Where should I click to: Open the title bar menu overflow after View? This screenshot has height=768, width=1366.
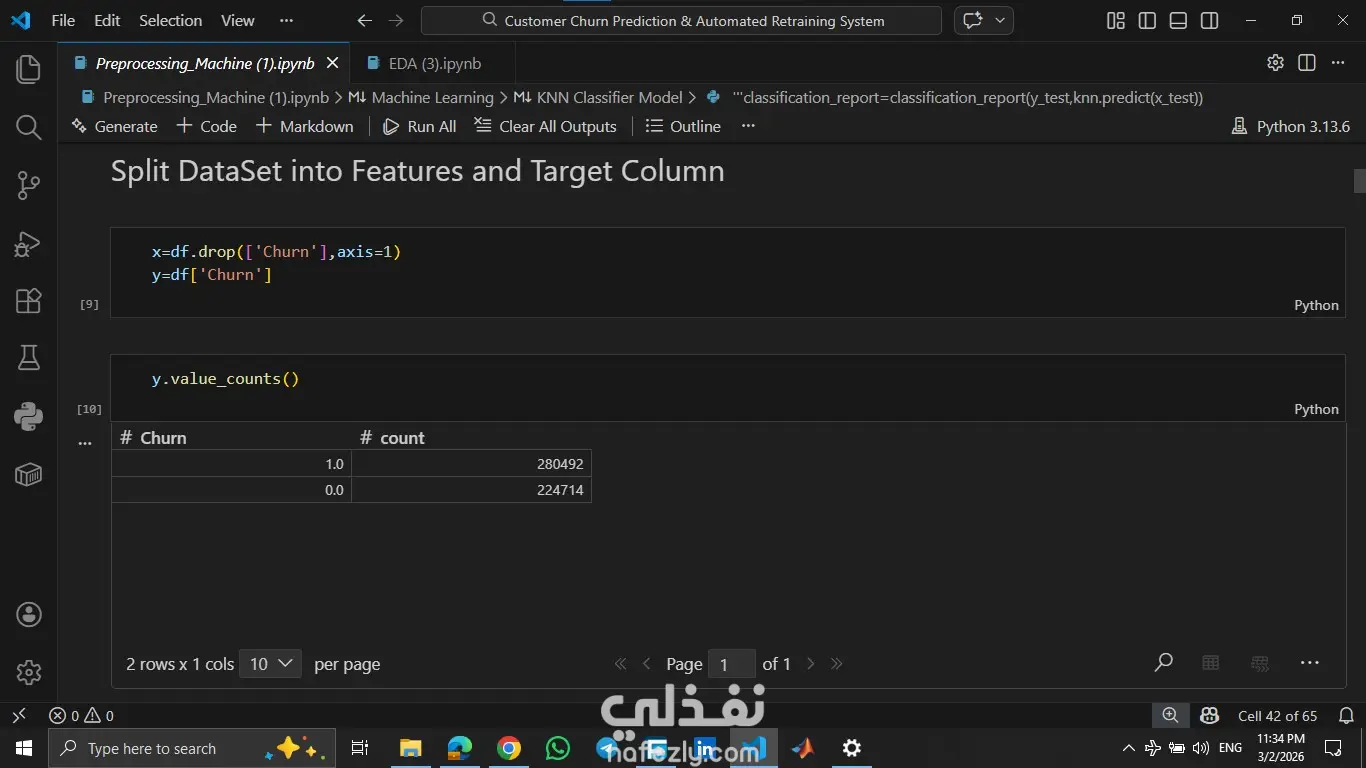287,20
